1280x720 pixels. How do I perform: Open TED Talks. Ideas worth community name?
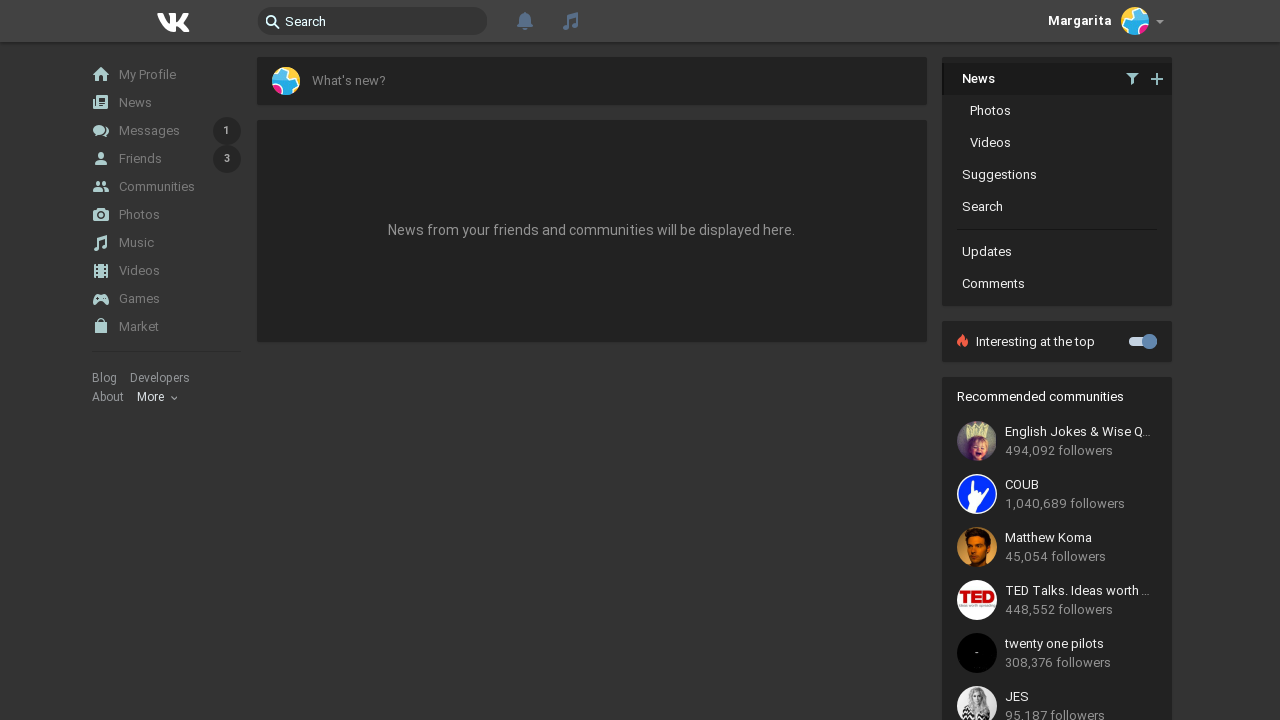click(1078, 591)
